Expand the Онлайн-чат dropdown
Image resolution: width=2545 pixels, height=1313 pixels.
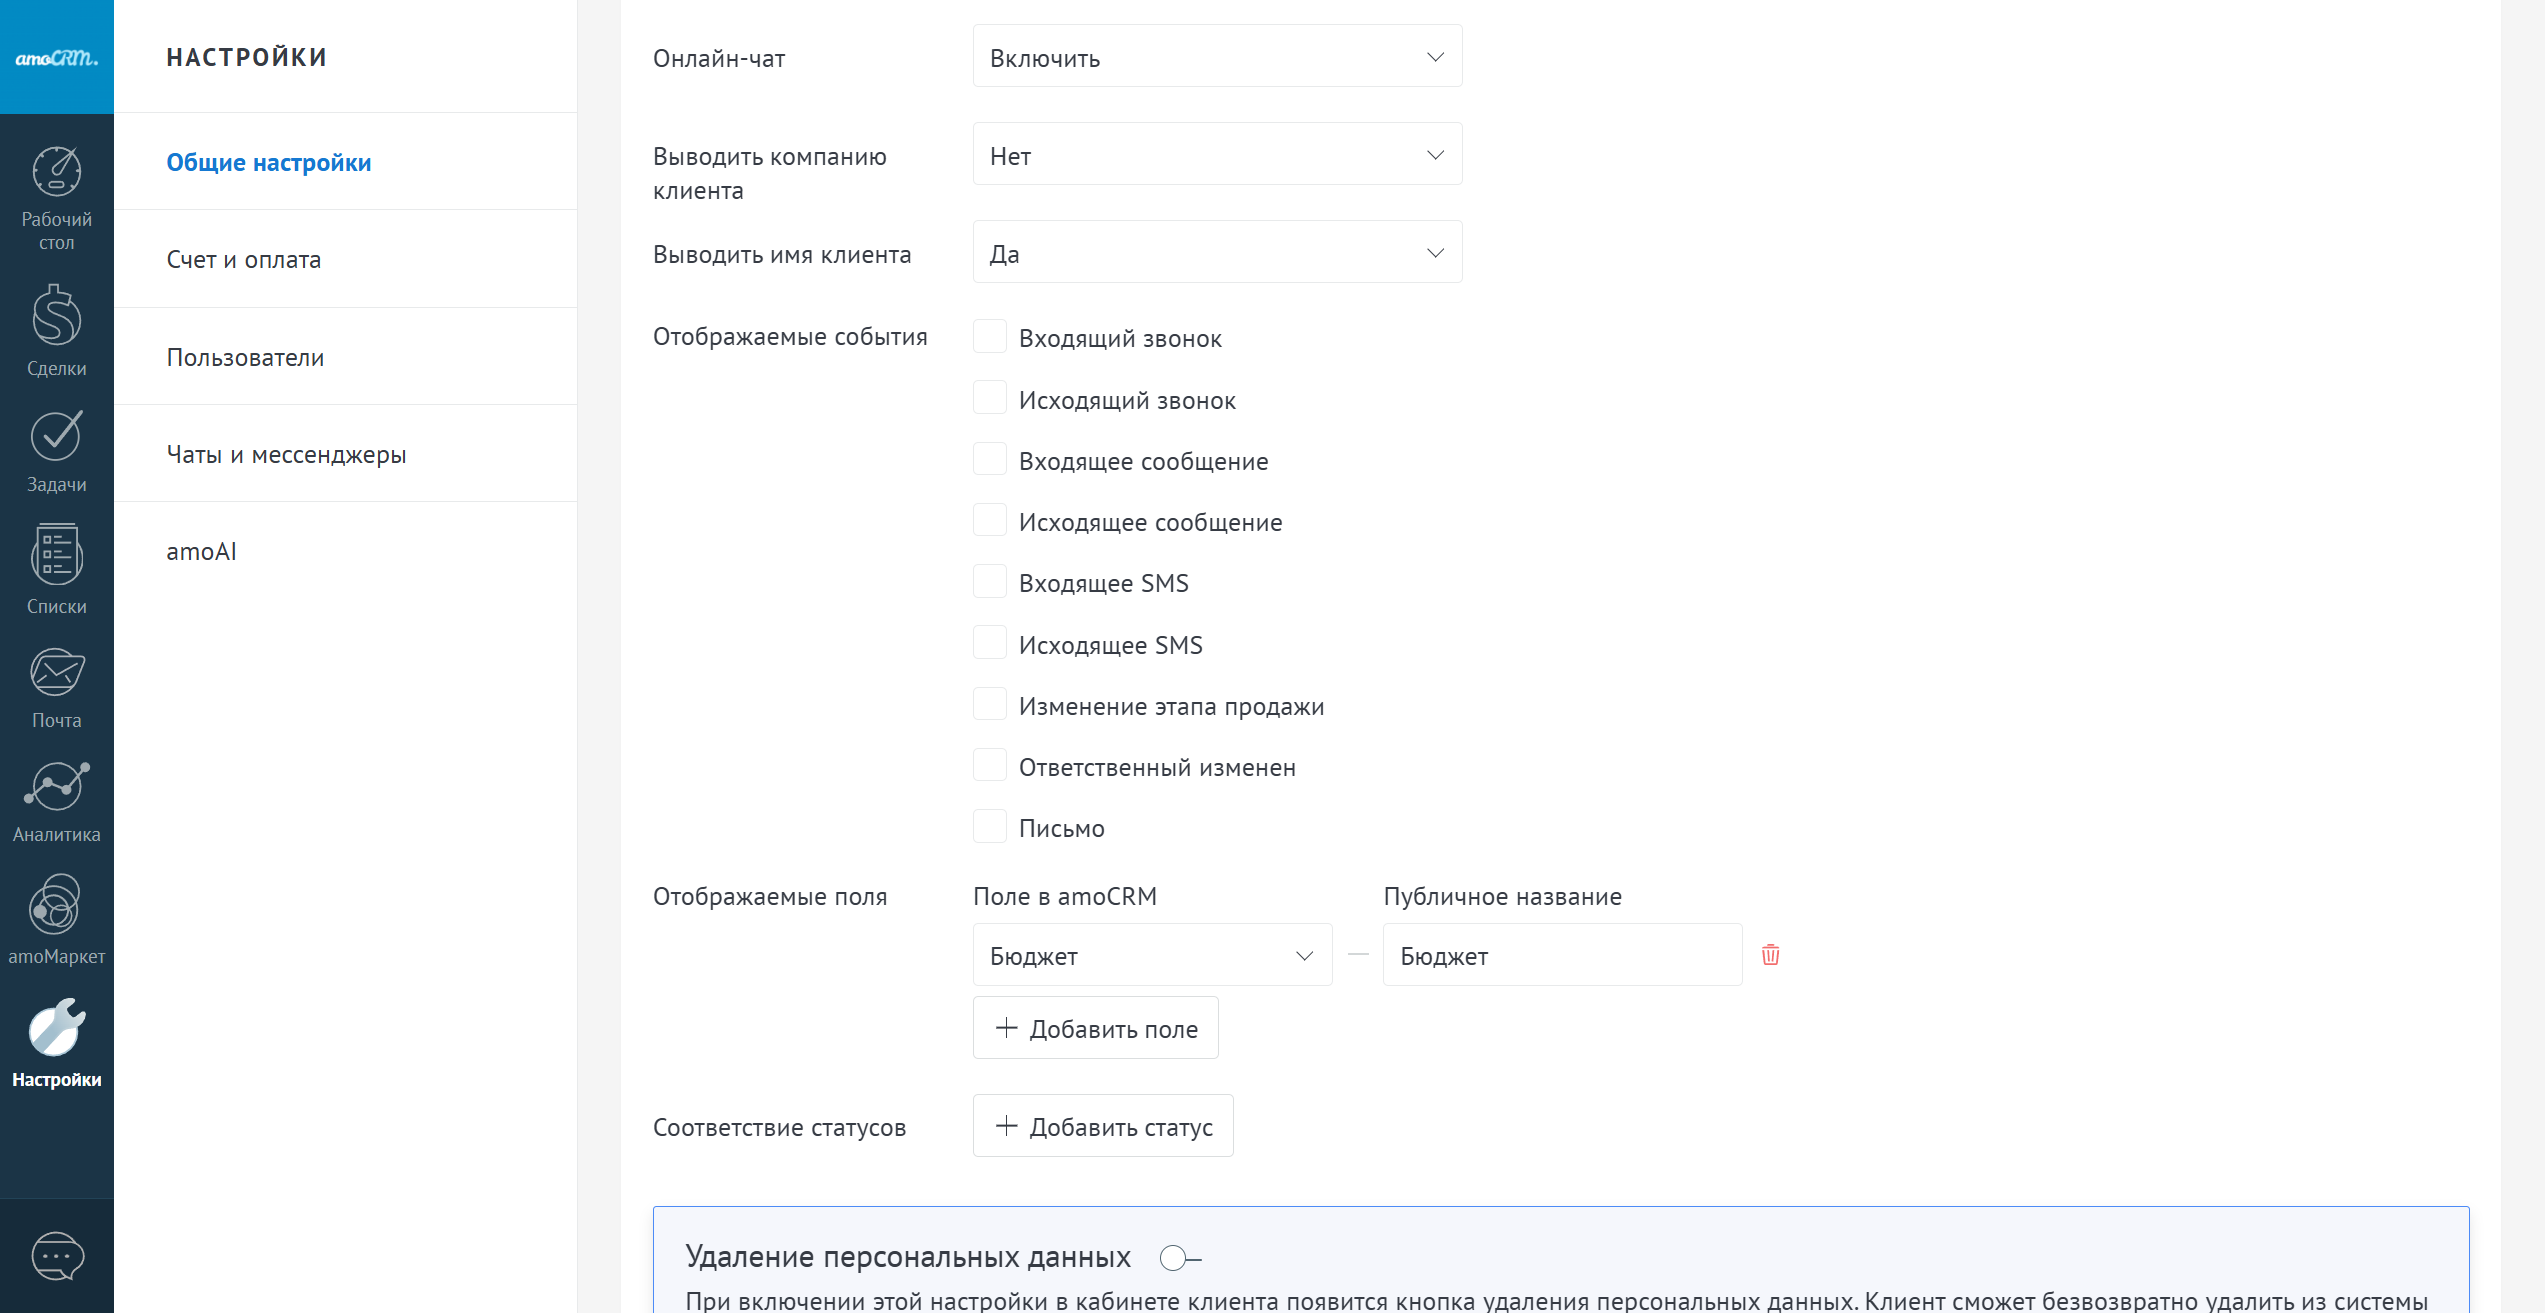point(1217,57)
